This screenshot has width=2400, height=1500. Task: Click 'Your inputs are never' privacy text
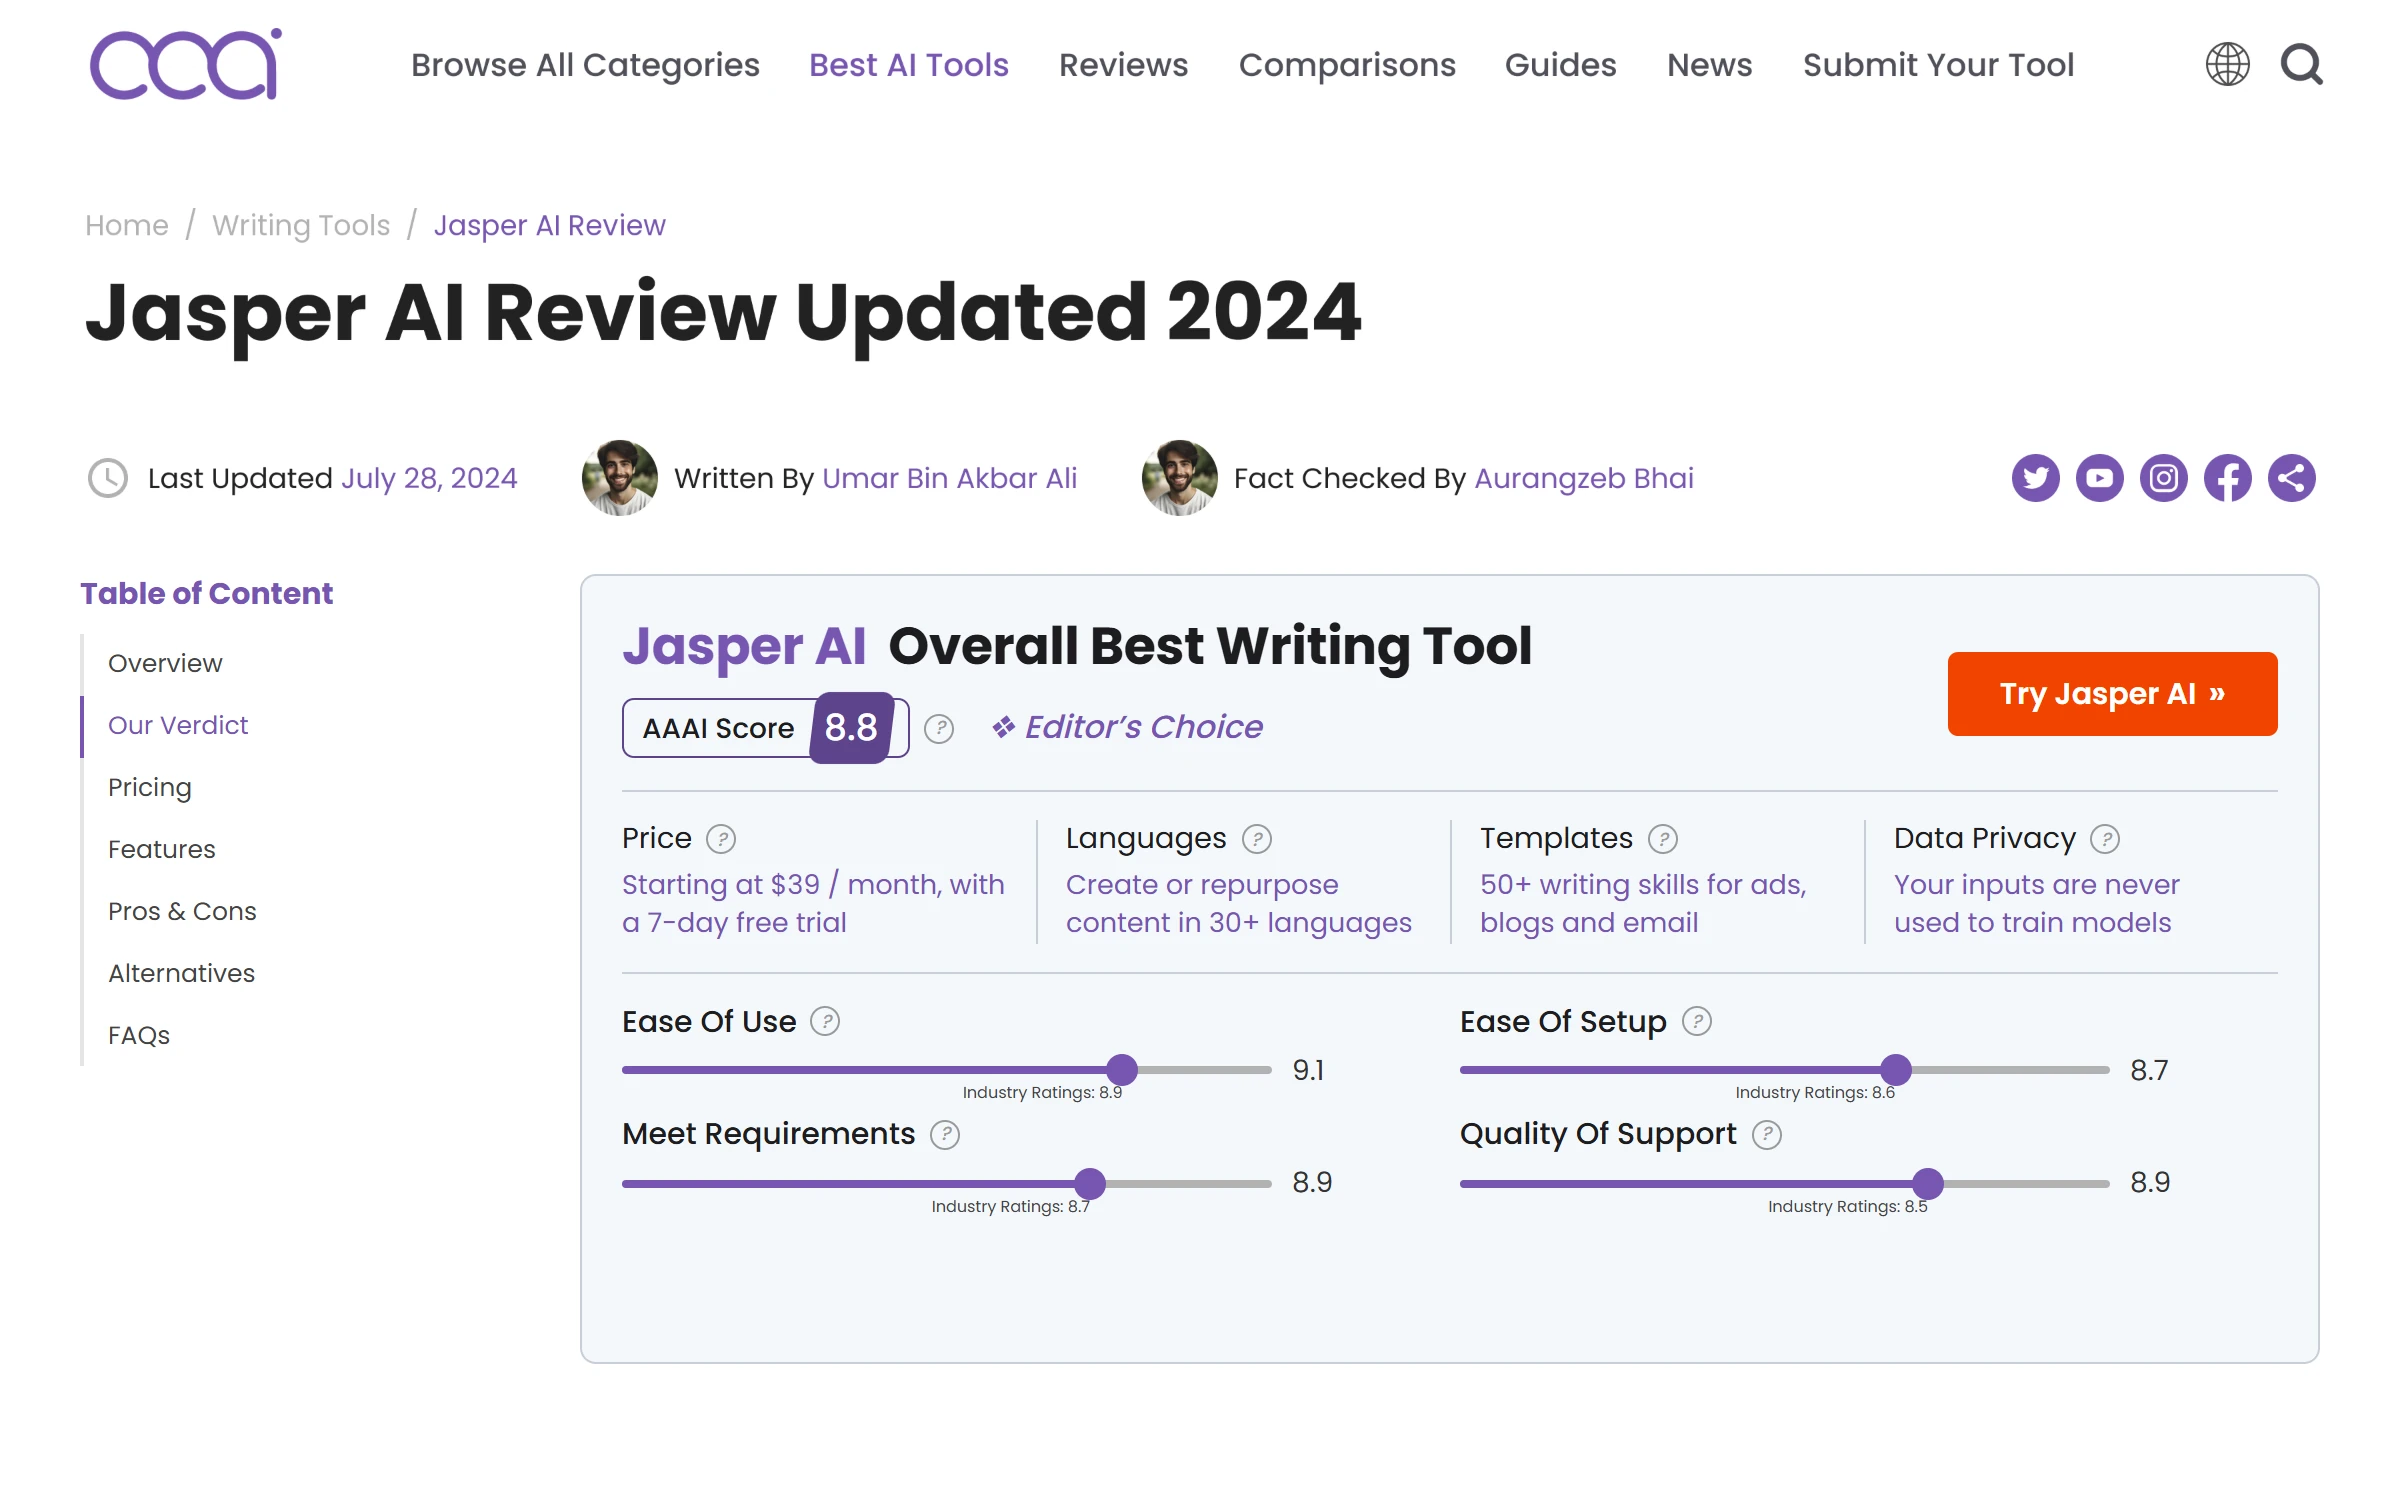click(2036, 885)
